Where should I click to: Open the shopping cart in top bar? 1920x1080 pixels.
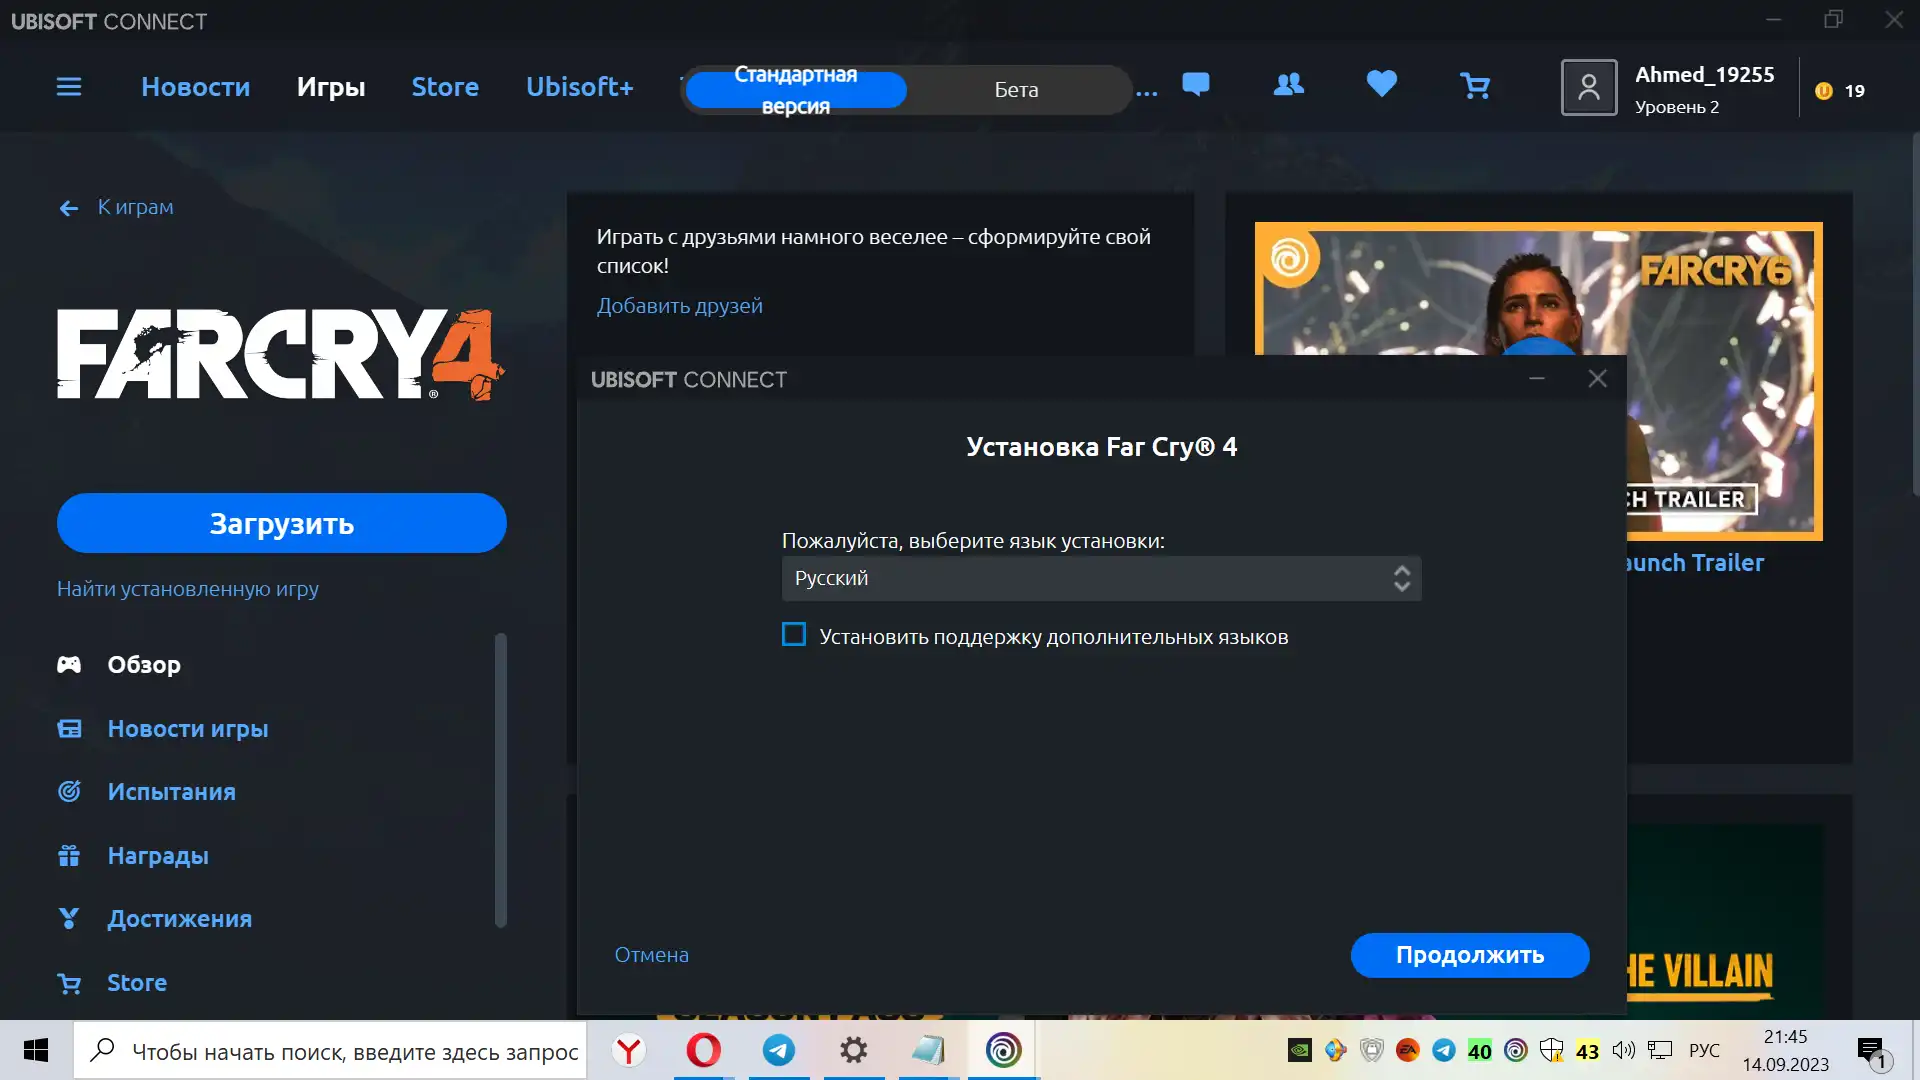click(1475, 86)
